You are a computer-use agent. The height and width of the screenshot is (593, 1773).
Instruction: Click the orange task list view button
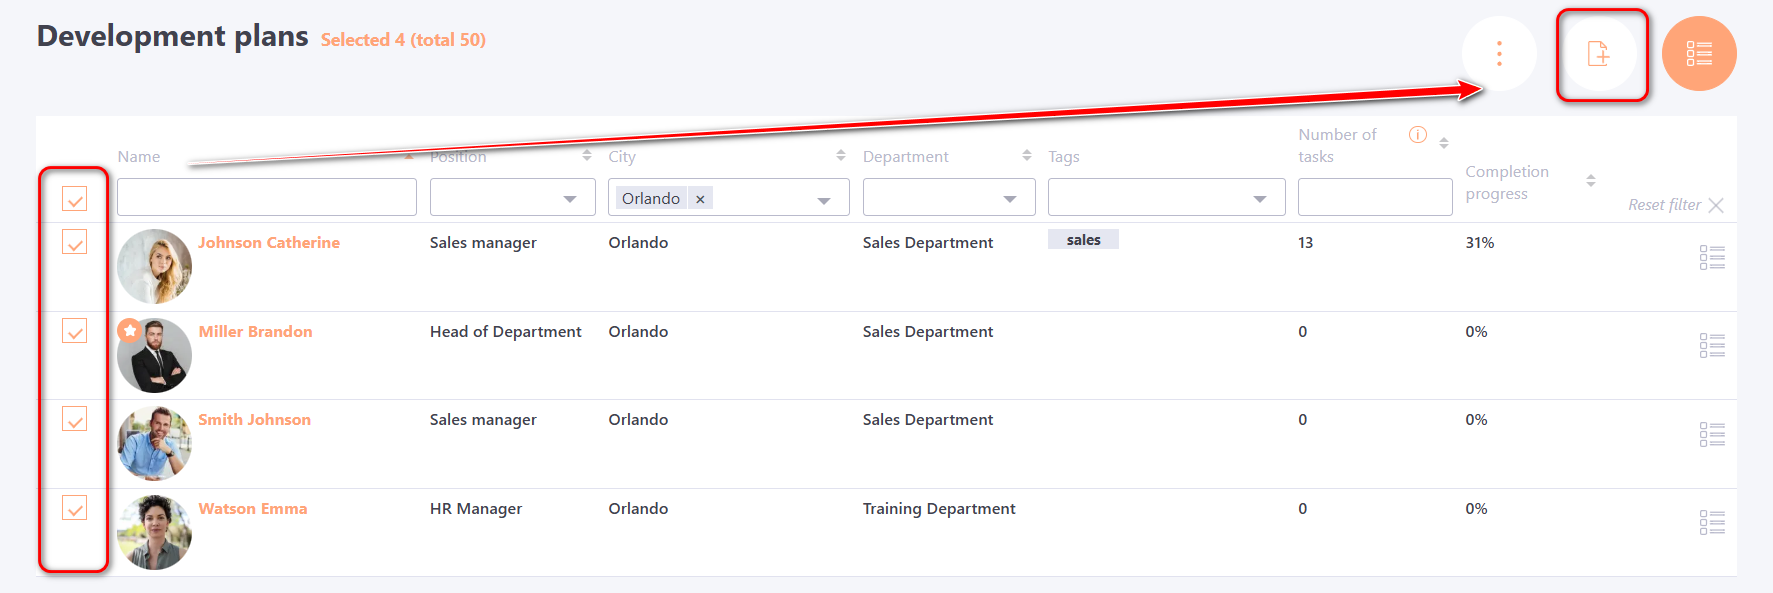pyautogui.click(x=1698, y=54)
